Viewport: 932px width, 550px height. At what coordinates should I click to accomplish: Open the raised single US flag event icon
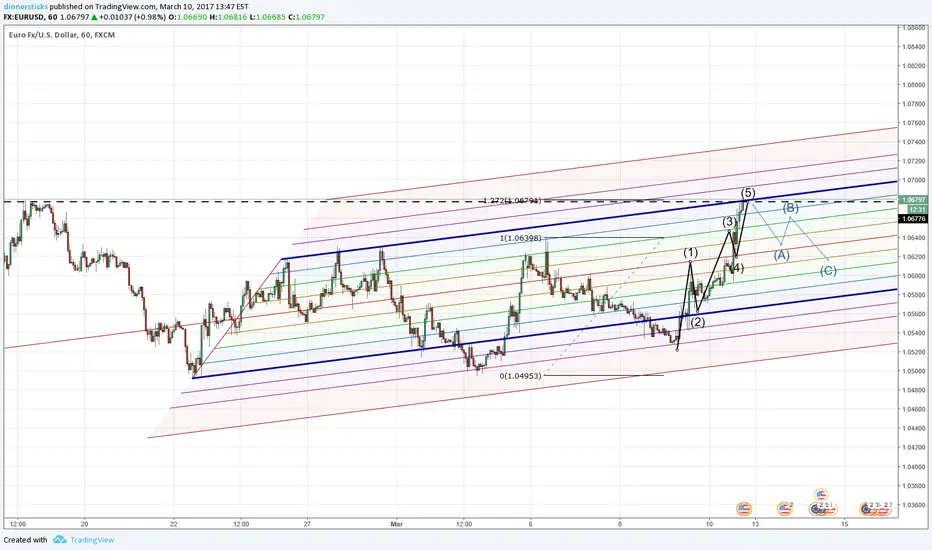tap(821, 495)
